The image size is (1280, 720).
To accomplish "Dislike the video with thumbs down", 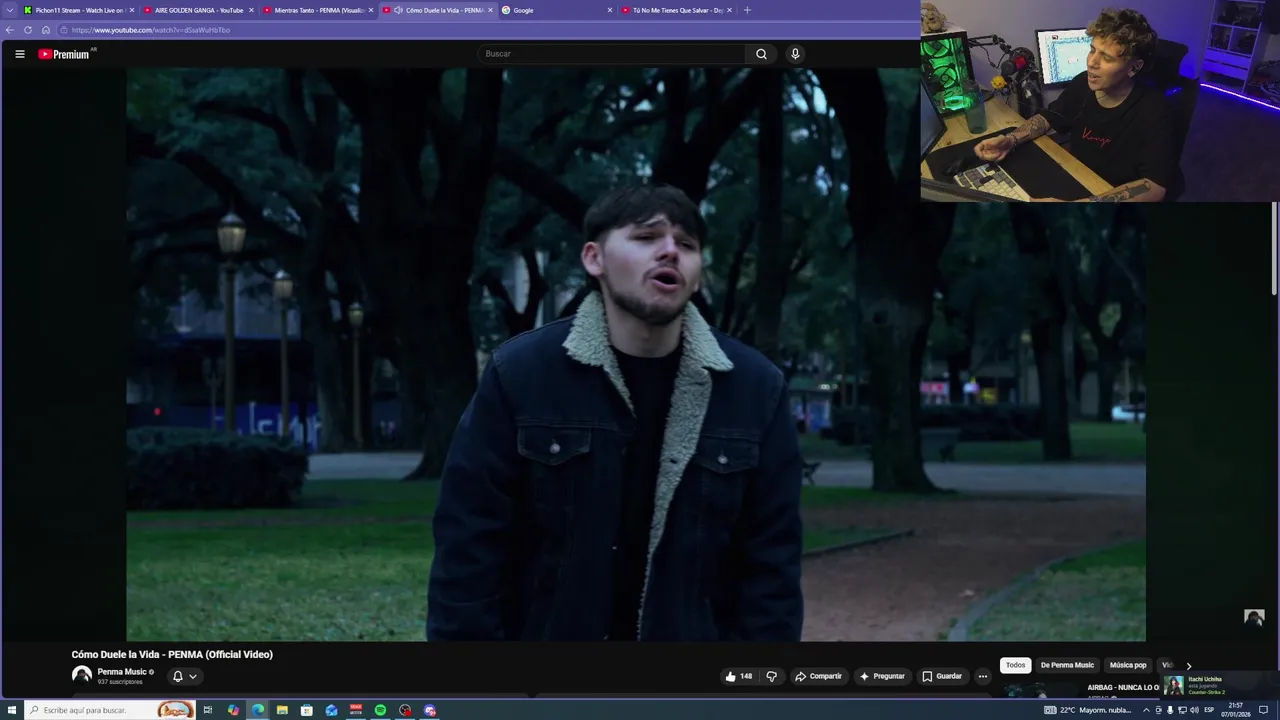I will point(771,676).
